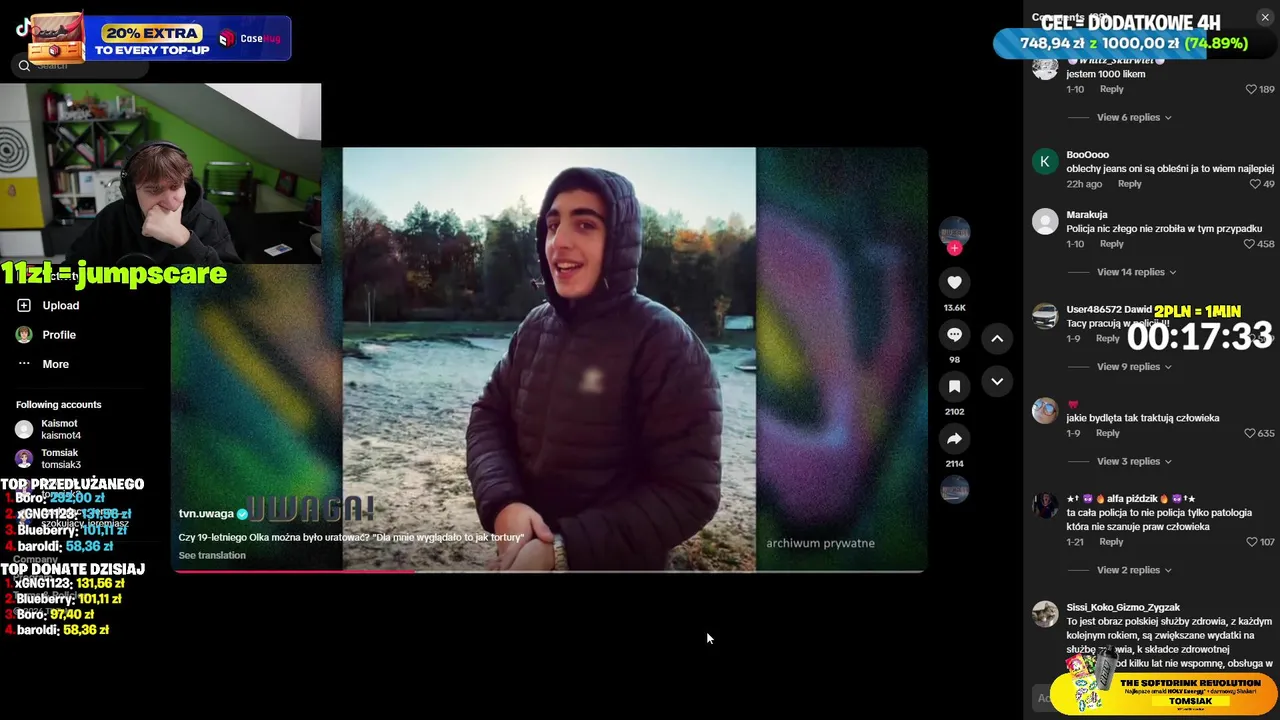This screenshot has height=720, width=1280.
Task: Expand View 6 replies
Action: click(1134, 117)
